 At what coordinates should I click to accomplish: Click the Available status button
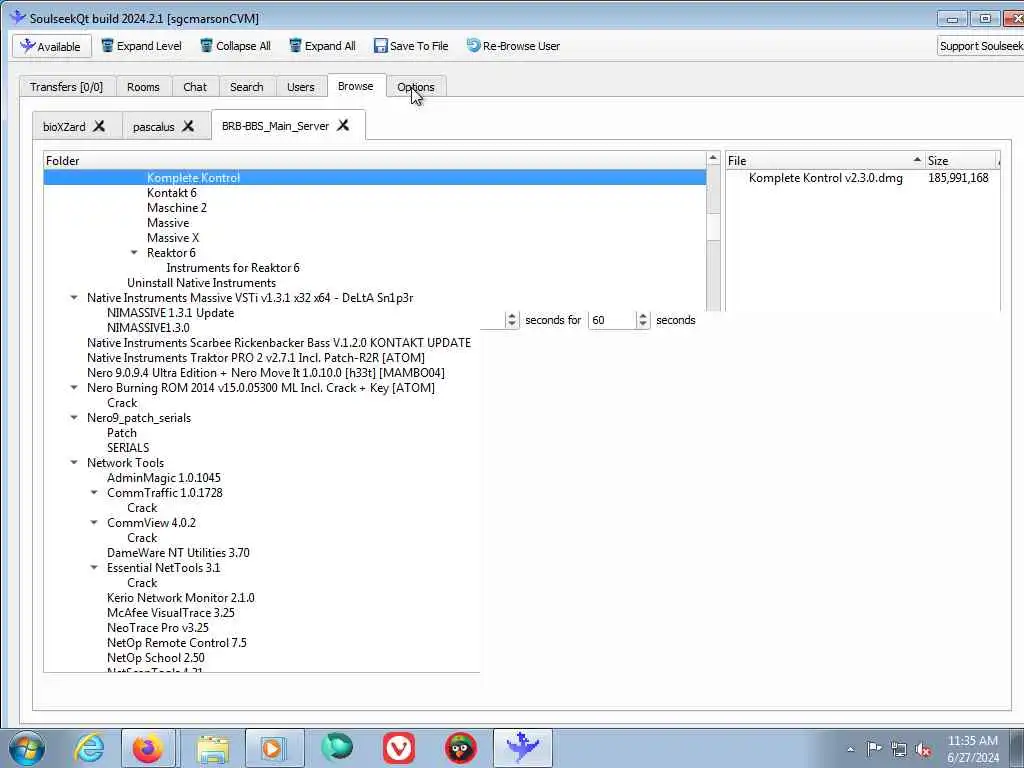click(x=52, y=46)
